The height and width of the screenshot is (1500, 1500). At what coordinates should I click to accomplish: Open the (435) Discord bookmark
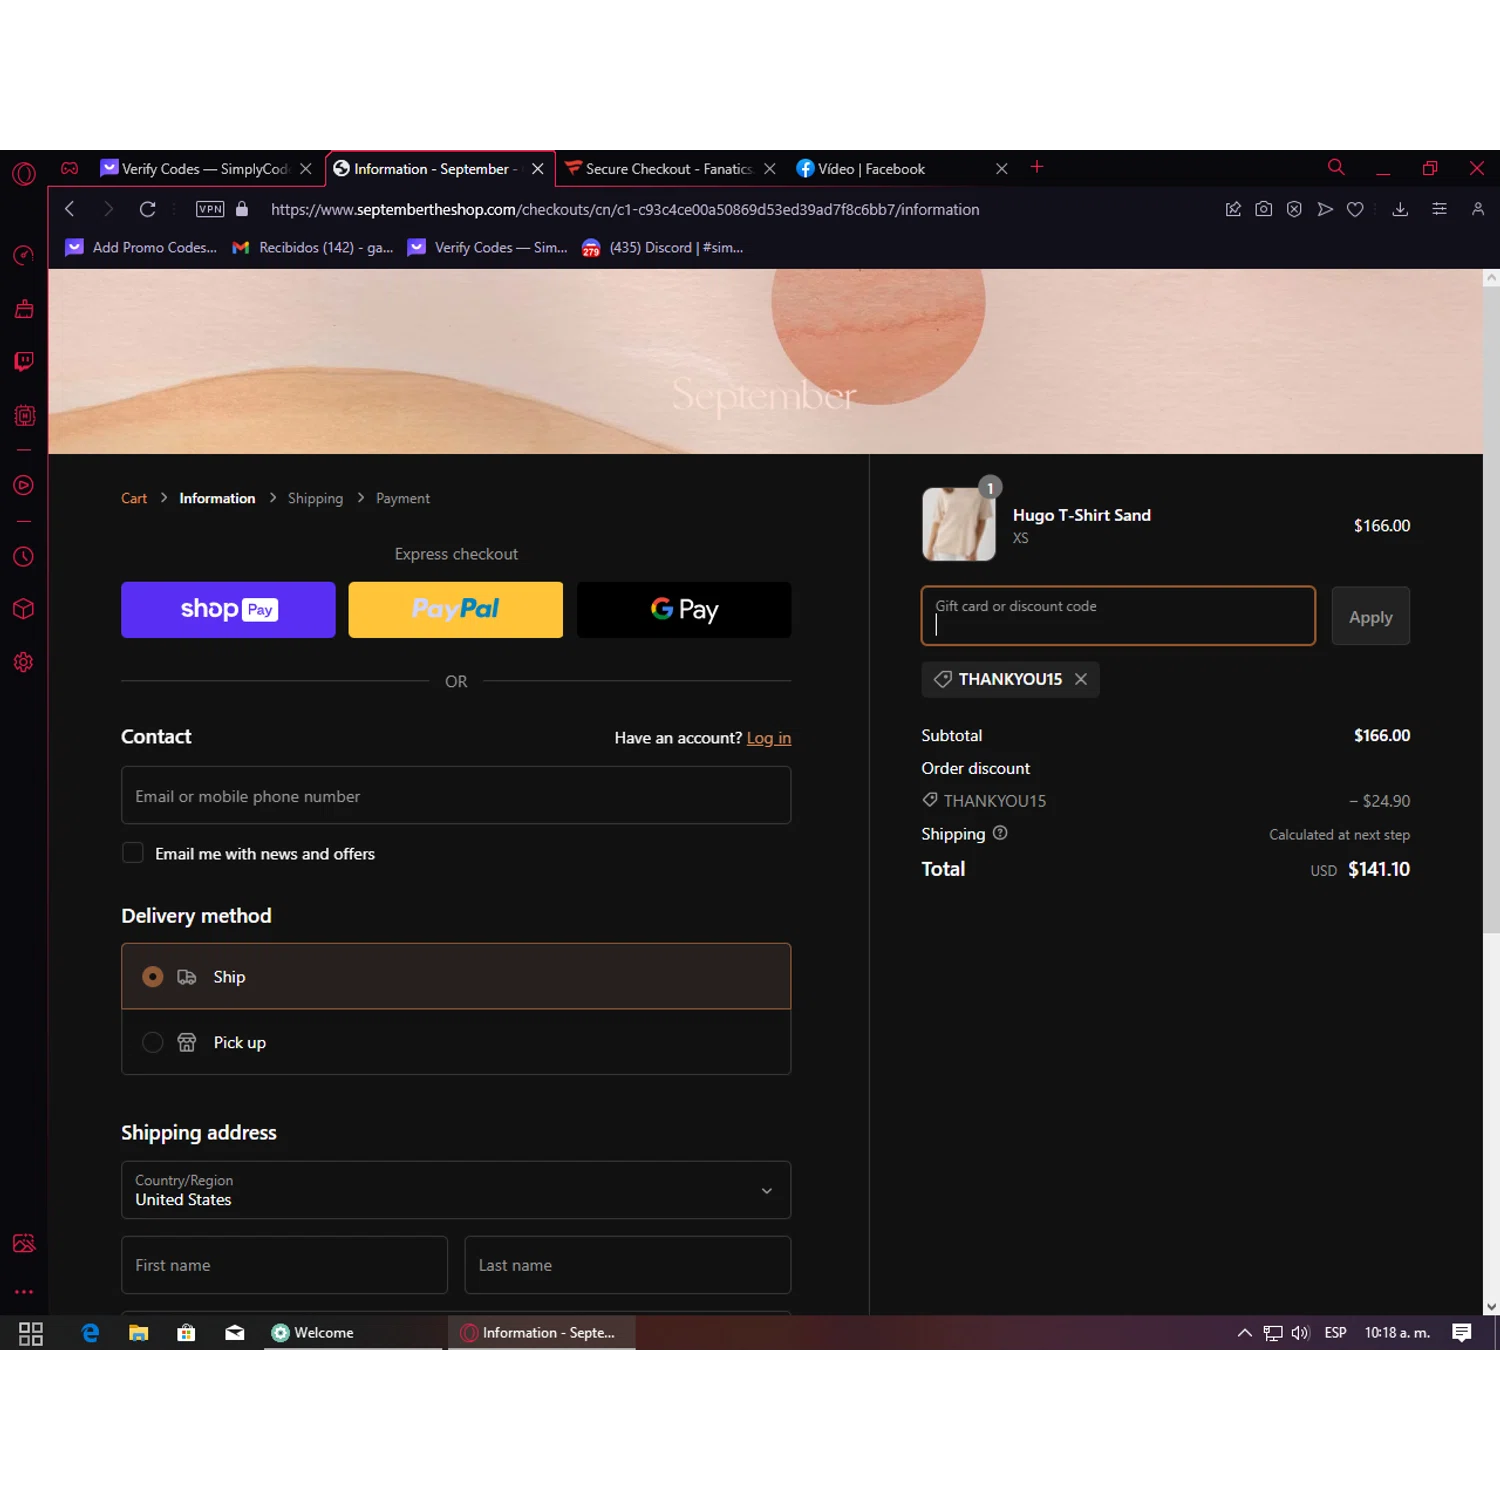[662, 247]
